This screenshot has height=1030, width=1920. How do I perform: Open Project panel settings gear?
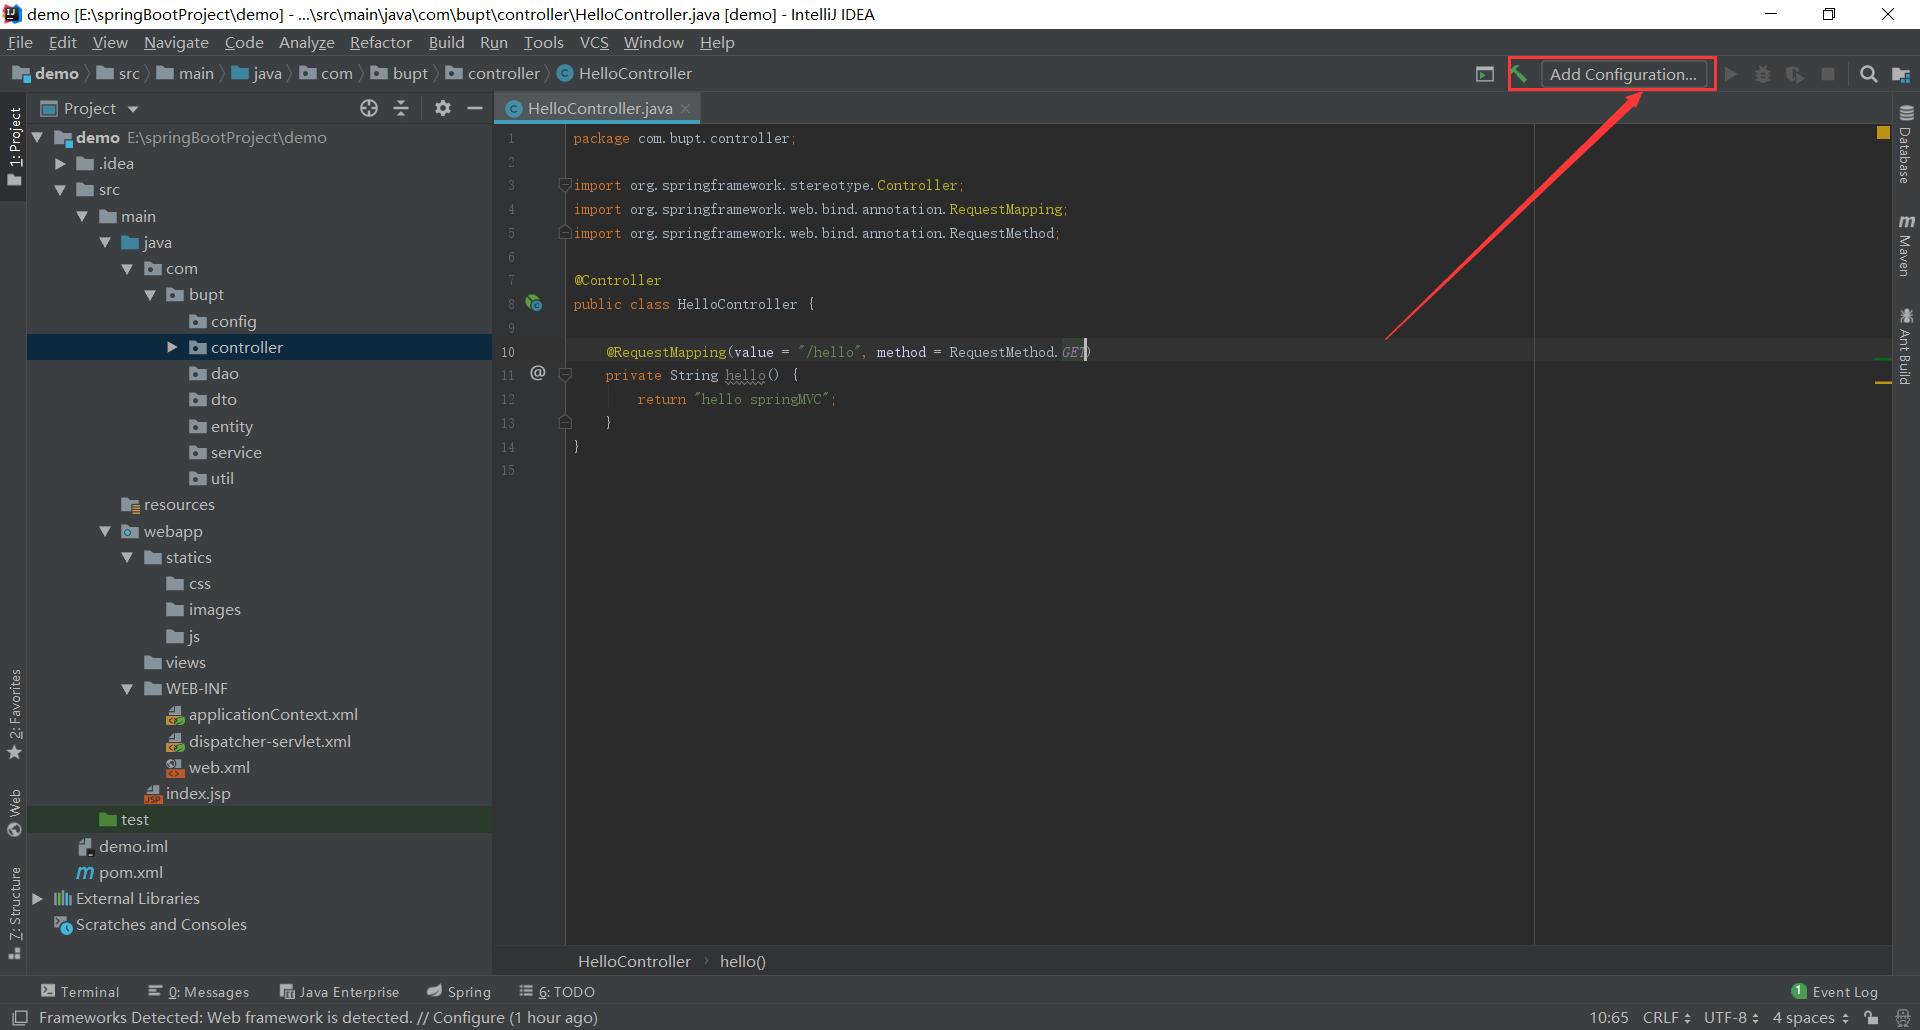tap(443, 108)
